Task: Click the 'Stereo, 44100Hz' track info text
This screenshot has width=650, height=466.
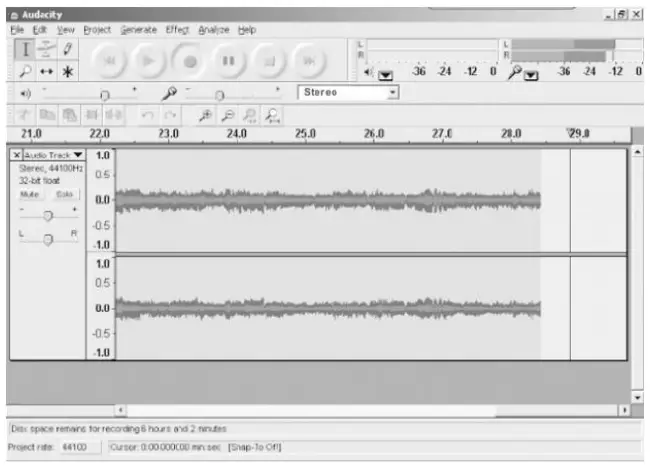Action: click(x=51, y=168)
